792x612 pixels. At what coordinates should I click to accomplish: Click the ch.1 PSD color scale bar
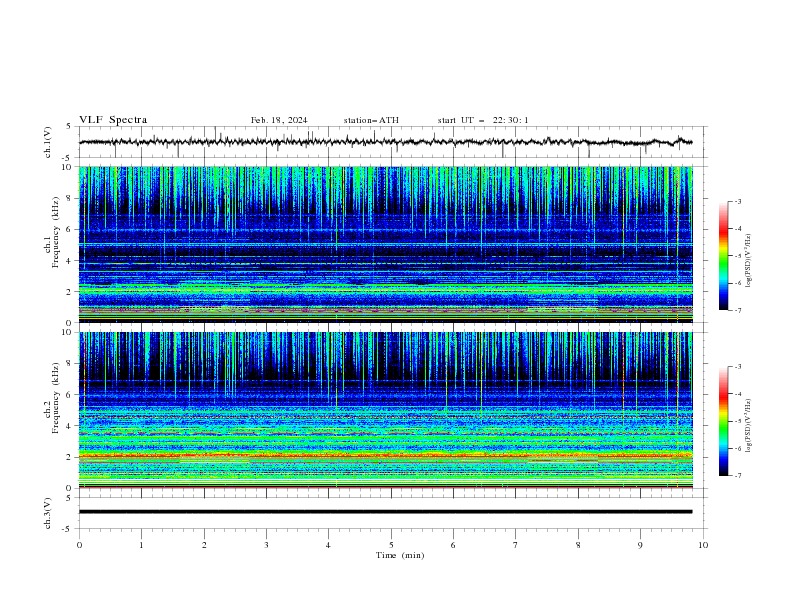coord(724,256)
